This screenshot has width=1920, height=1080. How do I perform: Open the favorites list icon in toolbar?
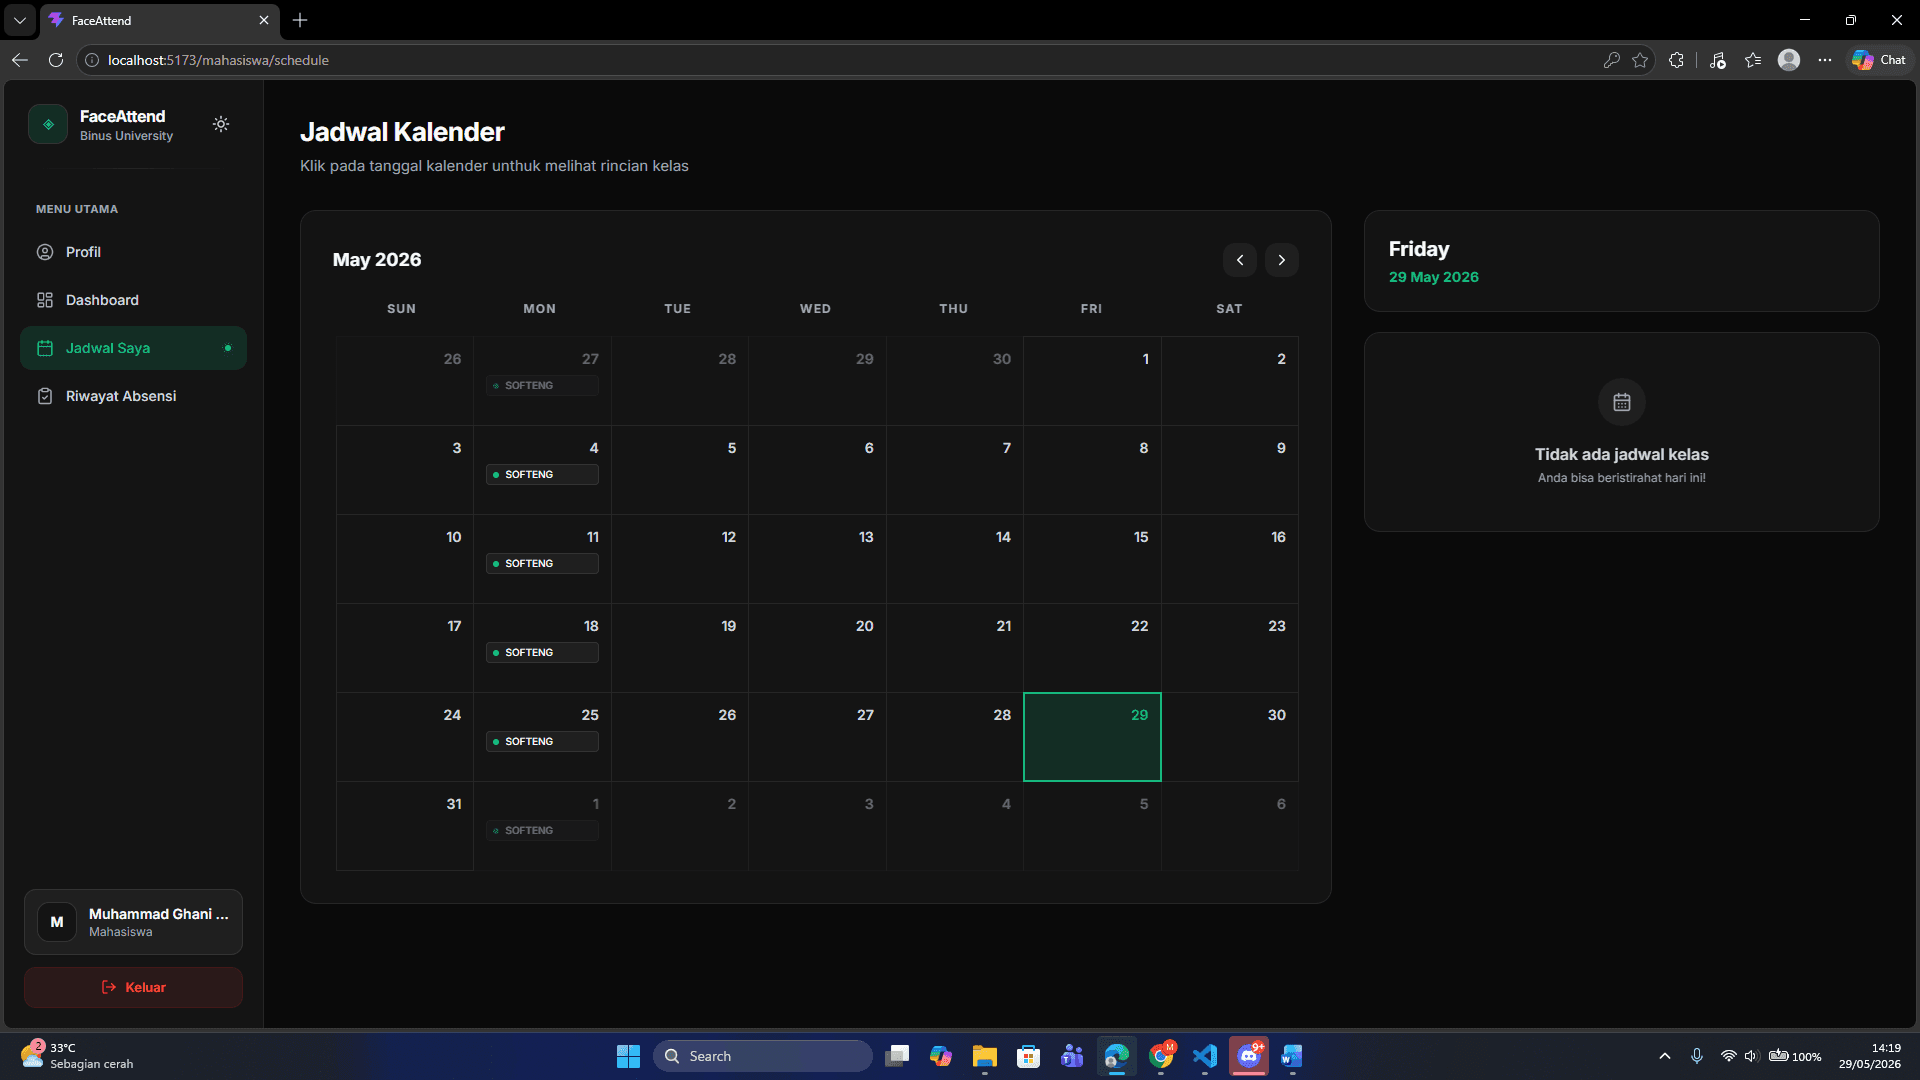click(1753, 60)
